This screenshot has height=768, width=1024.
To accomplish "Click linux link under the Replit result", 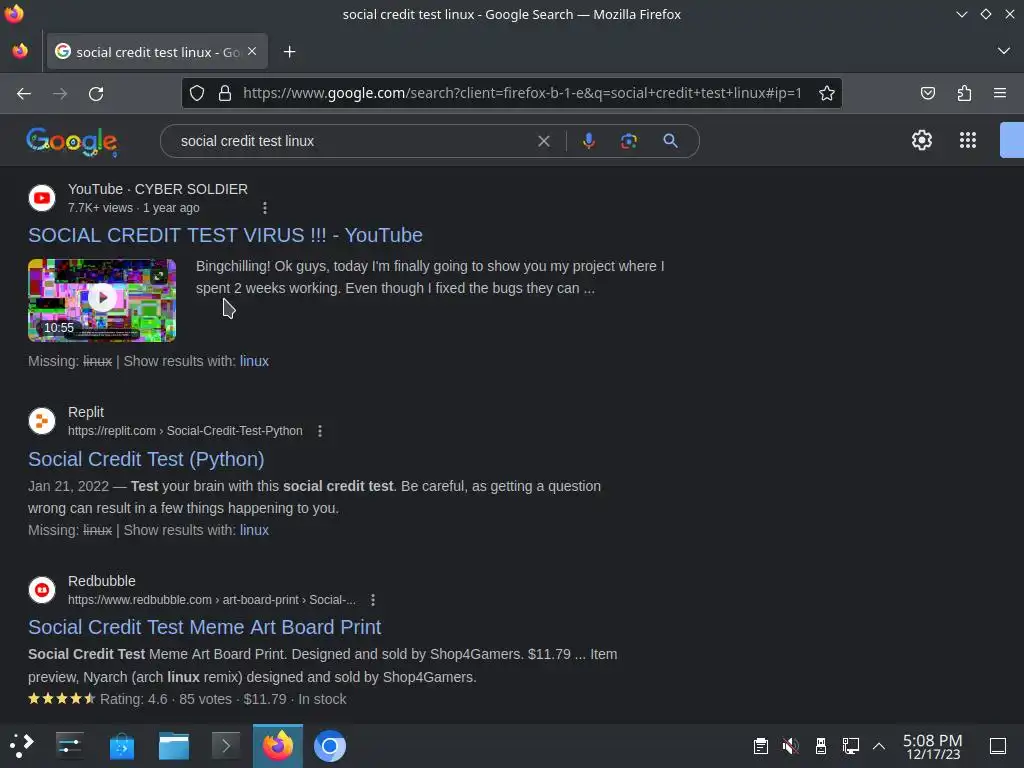I will 254,530.
